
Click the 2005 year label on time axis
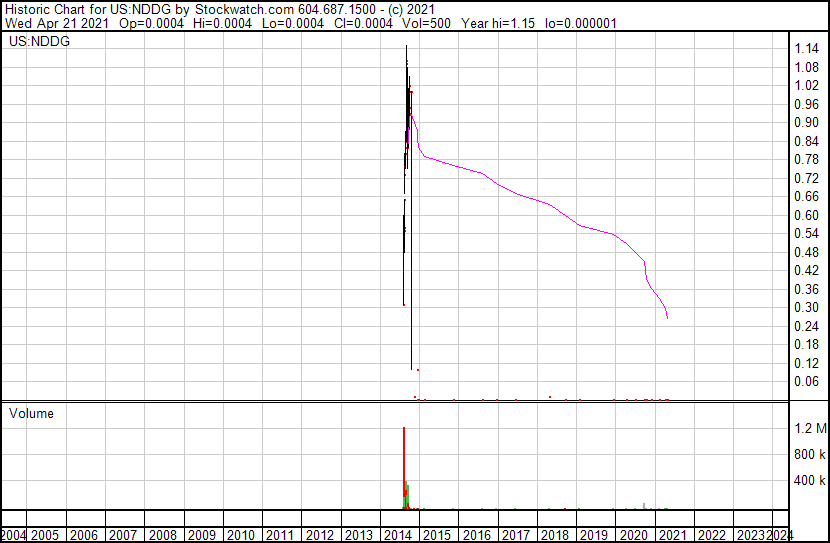(x=45, y=535)
